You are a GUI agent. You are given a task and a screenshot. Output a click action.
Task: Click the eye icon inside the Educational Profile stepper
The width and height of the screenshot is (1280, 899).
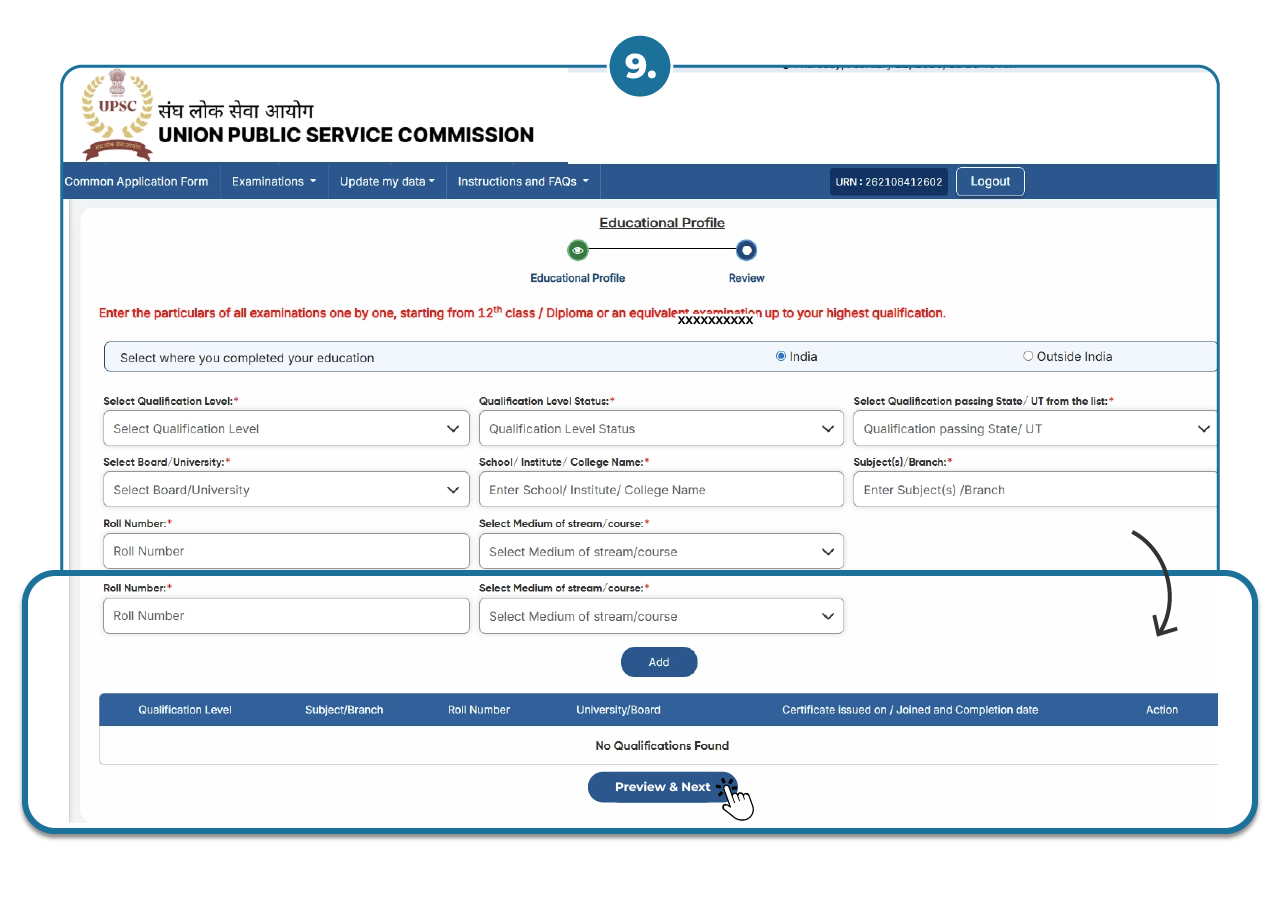(578, 251)
